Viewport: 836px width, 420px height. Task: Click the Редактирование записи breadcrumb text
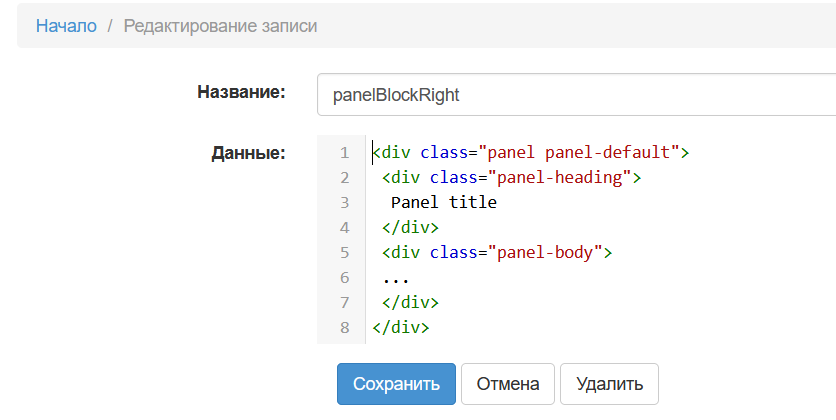click(220, 26)
